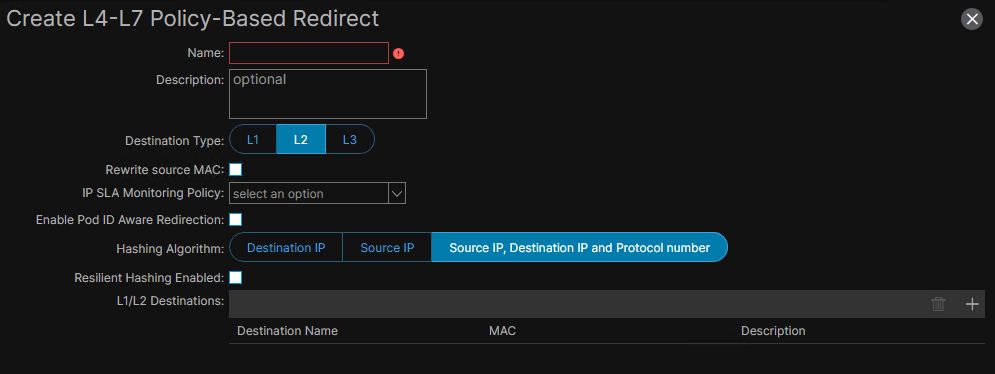Click the Description column header in table
The image size is (995, 374).
pos(773,331)
